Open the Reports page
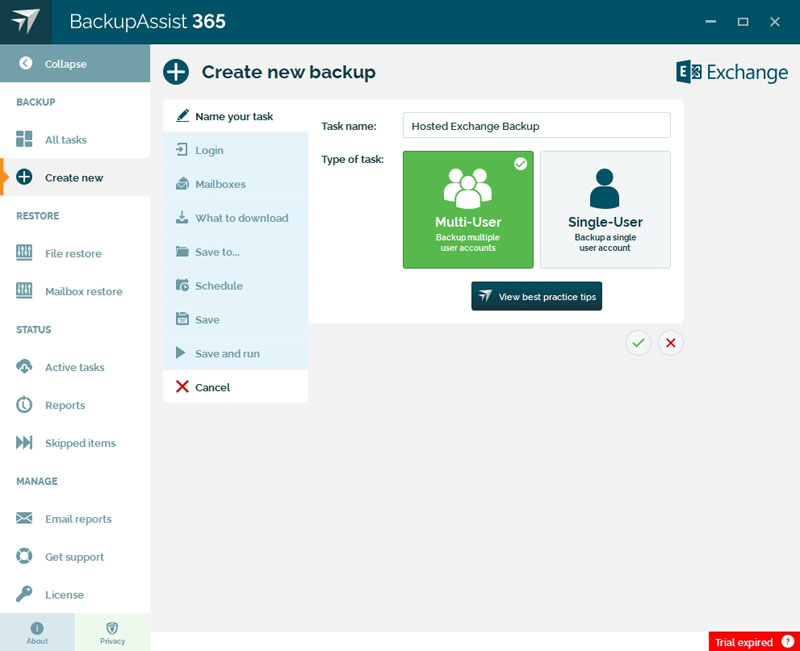800x651 pixels. pos(75,405)
